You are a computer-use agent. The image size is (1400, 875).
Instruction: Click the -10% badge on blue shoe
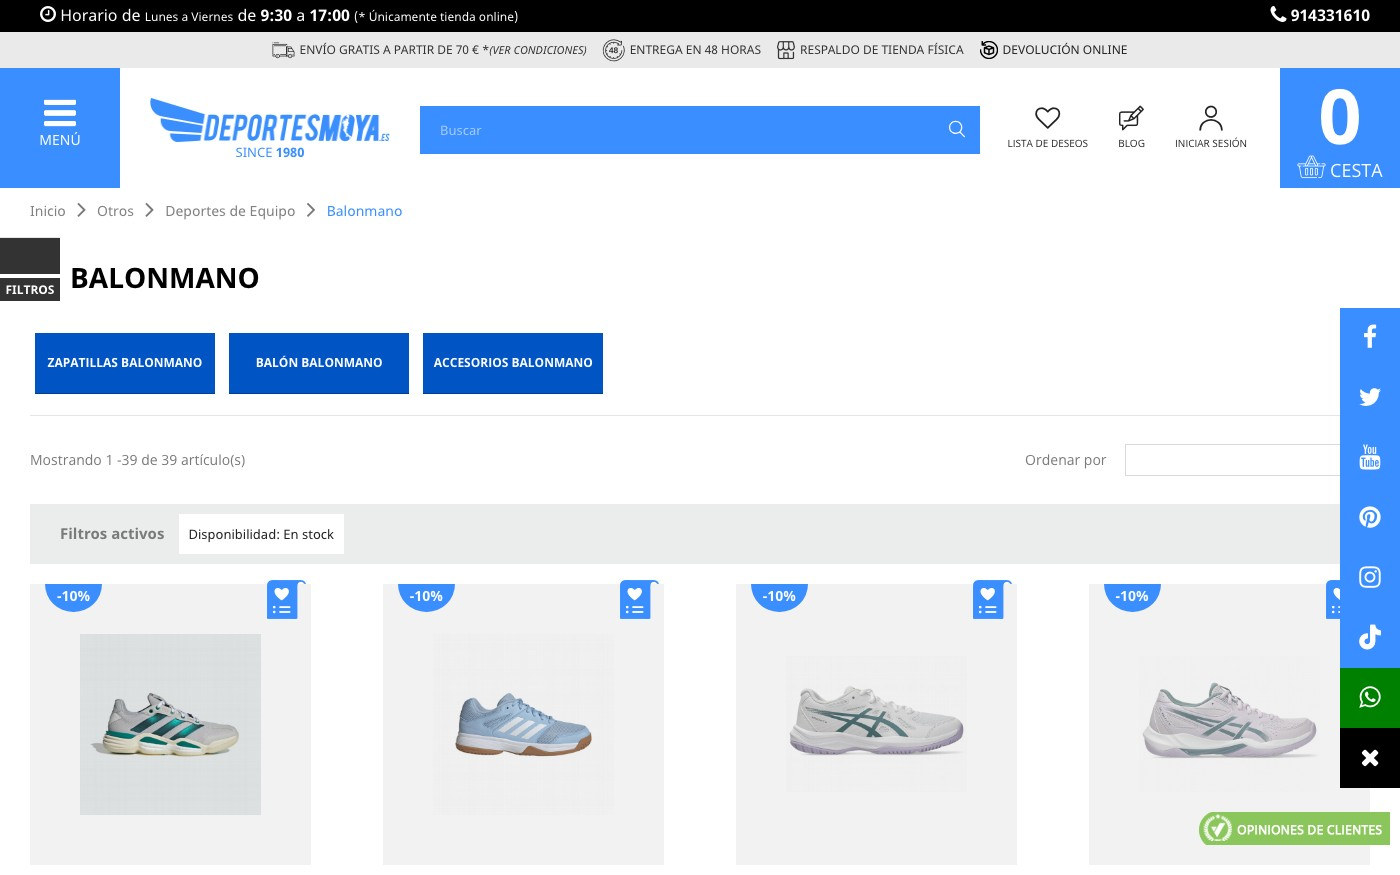[x=426, y=596]
